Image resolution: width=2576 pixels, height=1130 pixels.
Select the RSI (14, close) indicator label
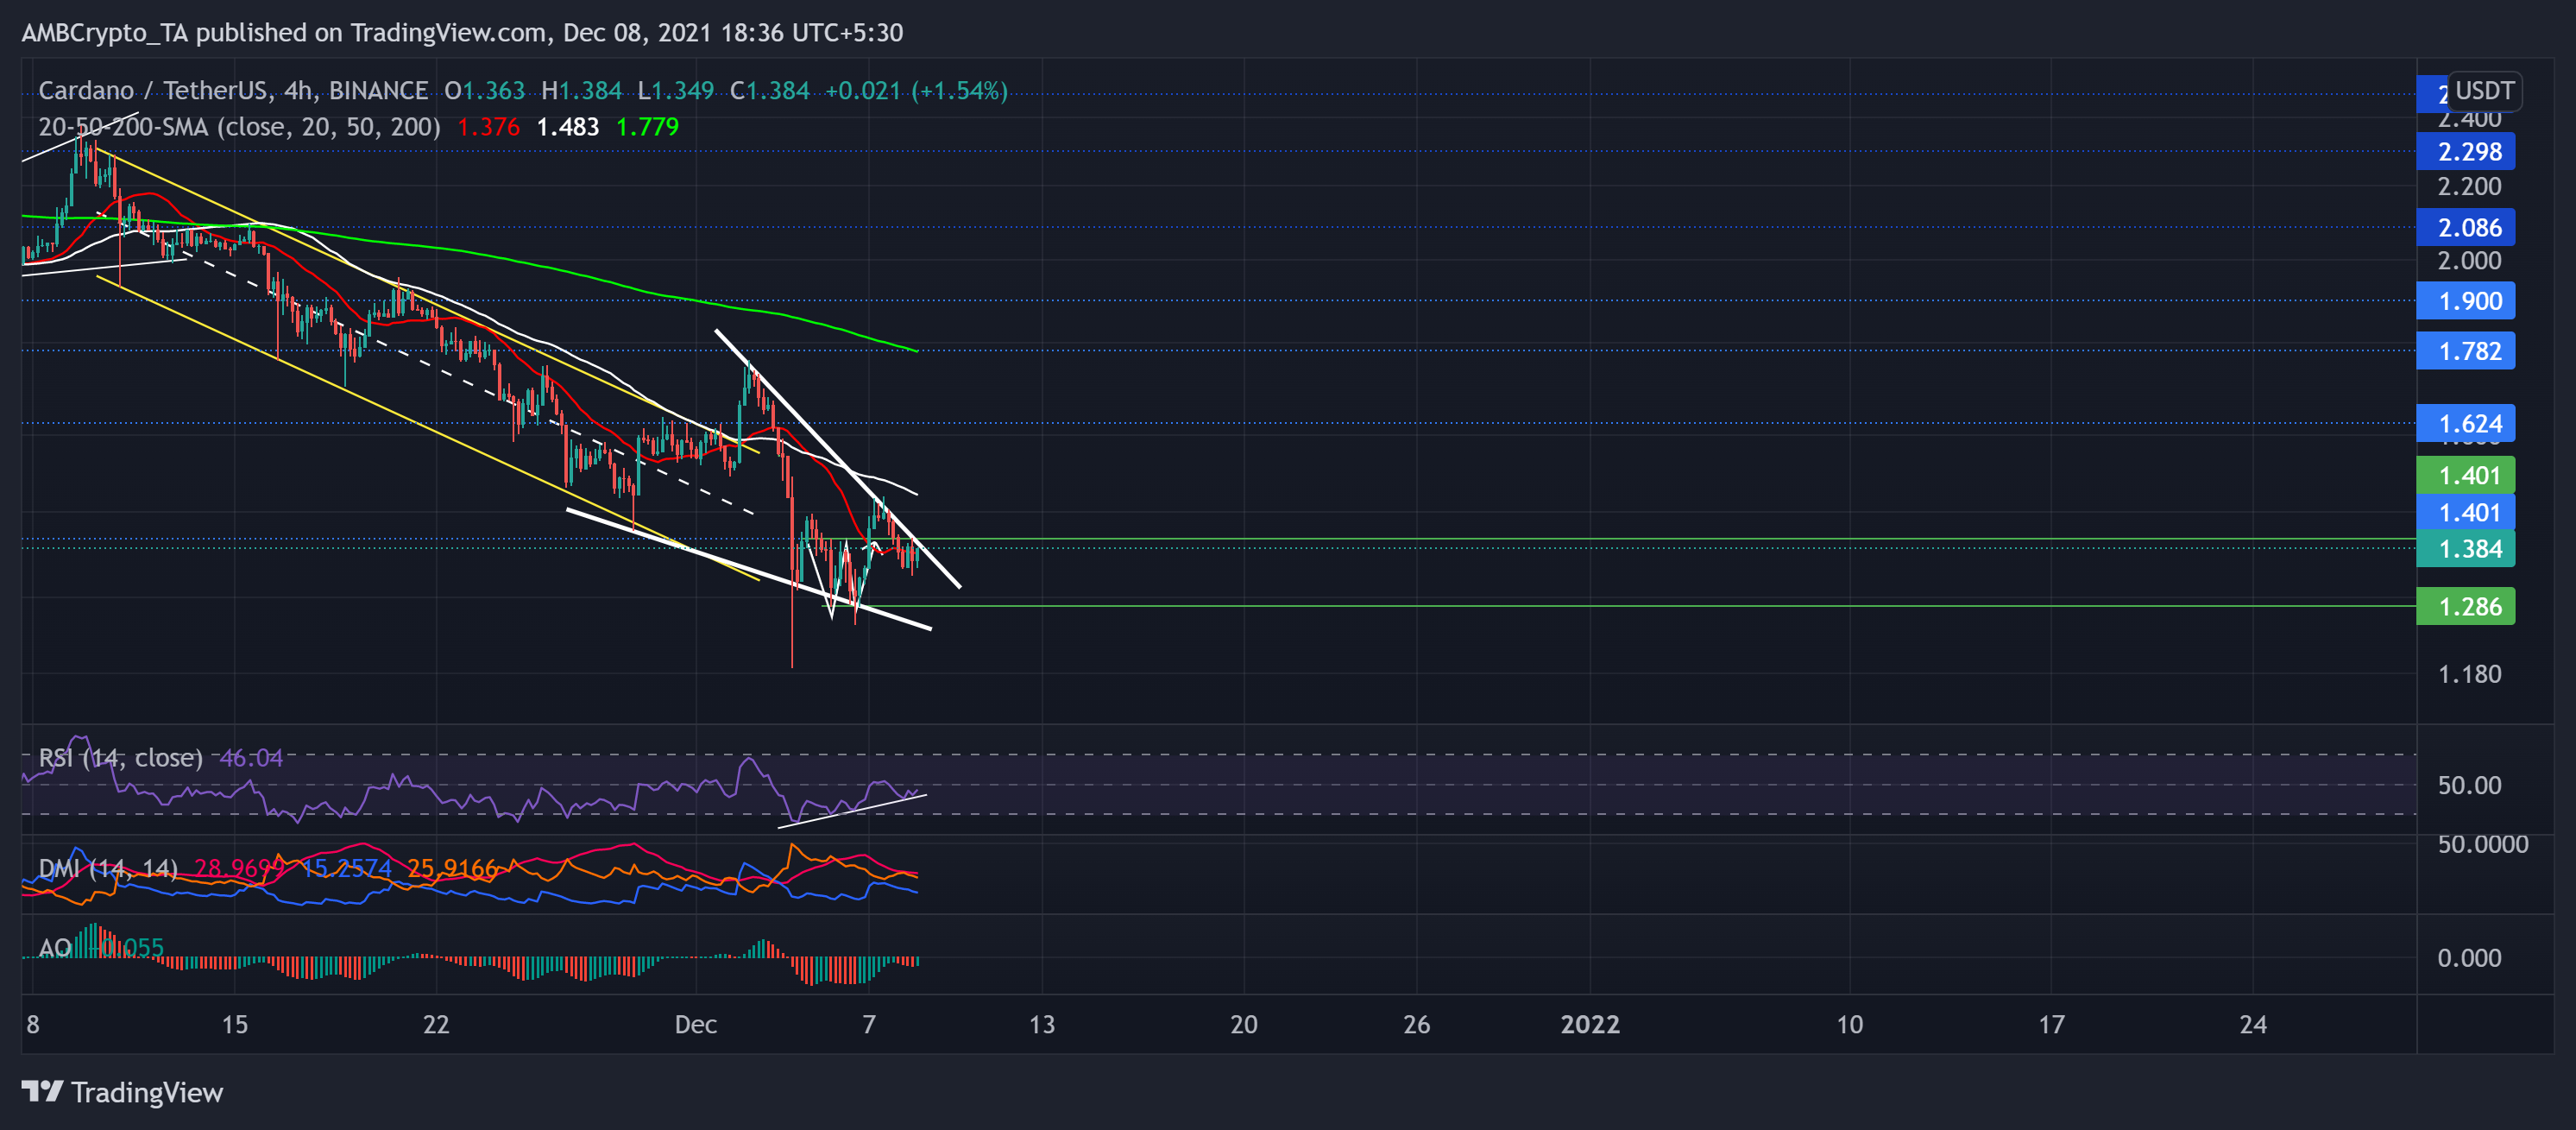point(120,758)
